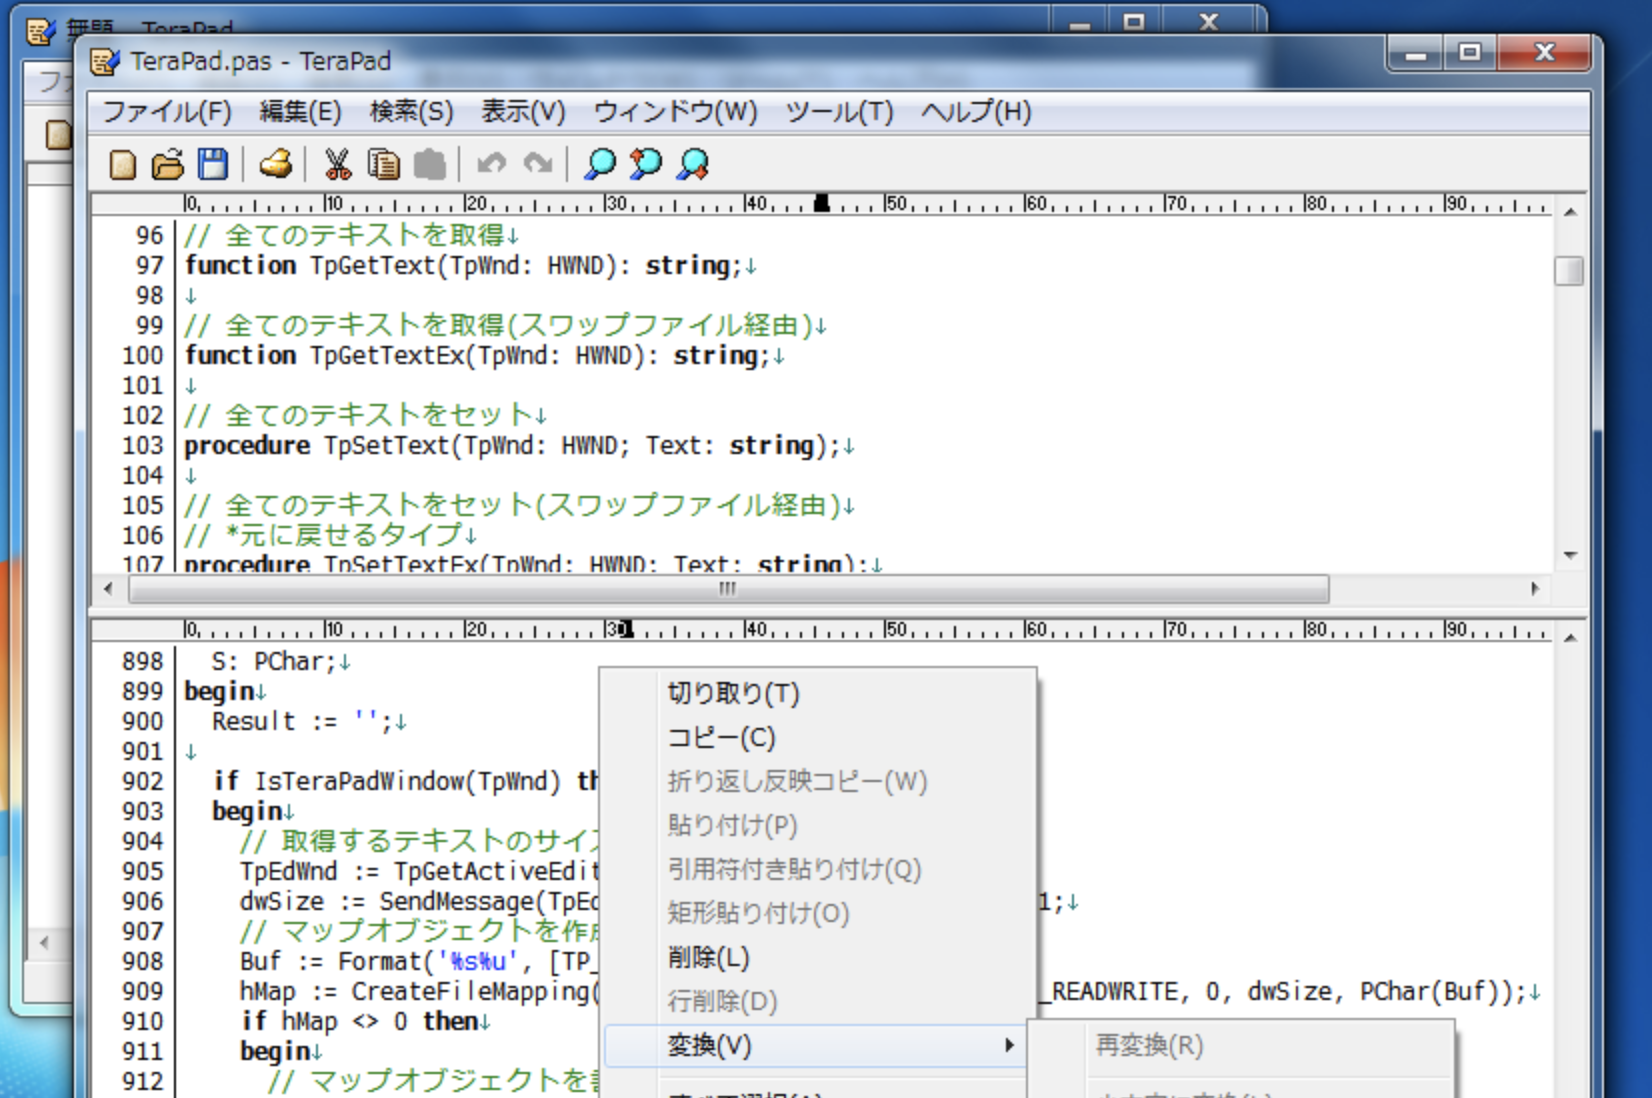
Task: Open the 編集(E) menu
Action: coord(300,111)
